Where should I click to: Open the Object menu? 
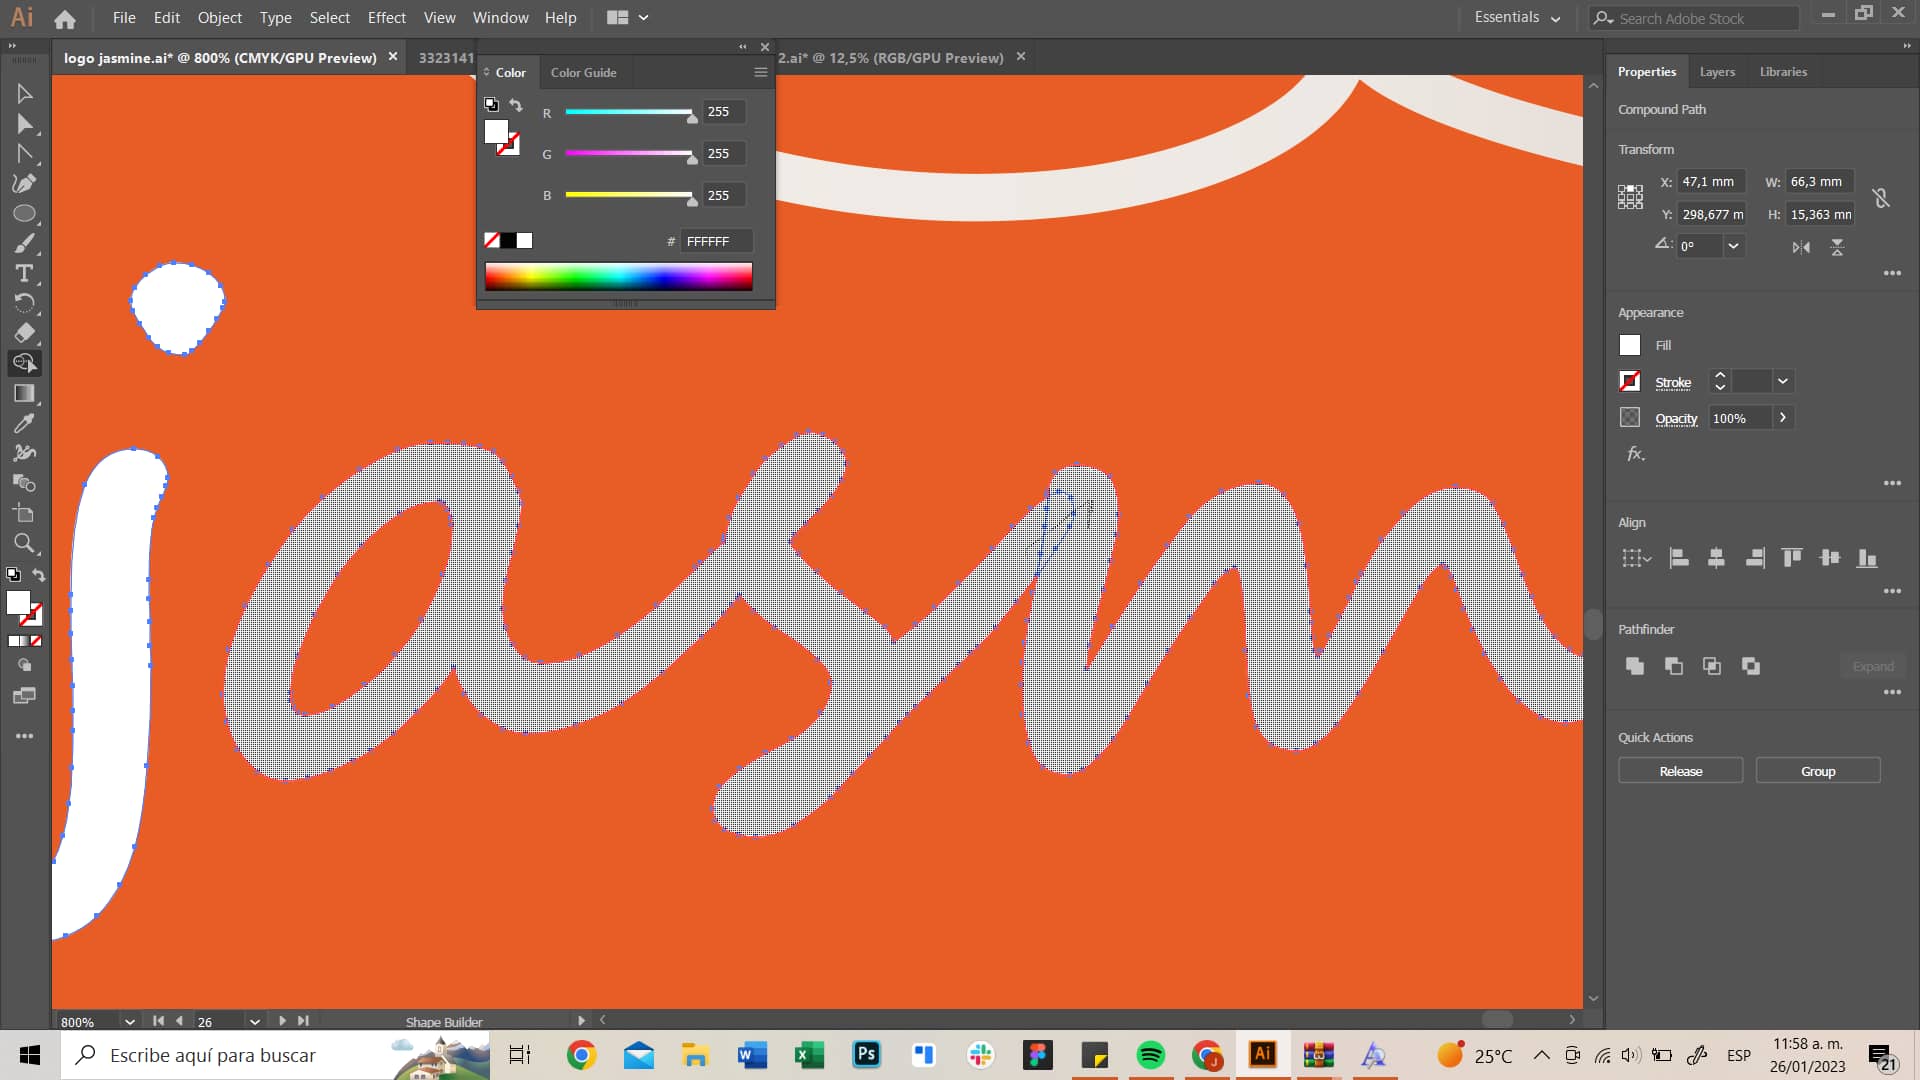click(x=219, y=18)
